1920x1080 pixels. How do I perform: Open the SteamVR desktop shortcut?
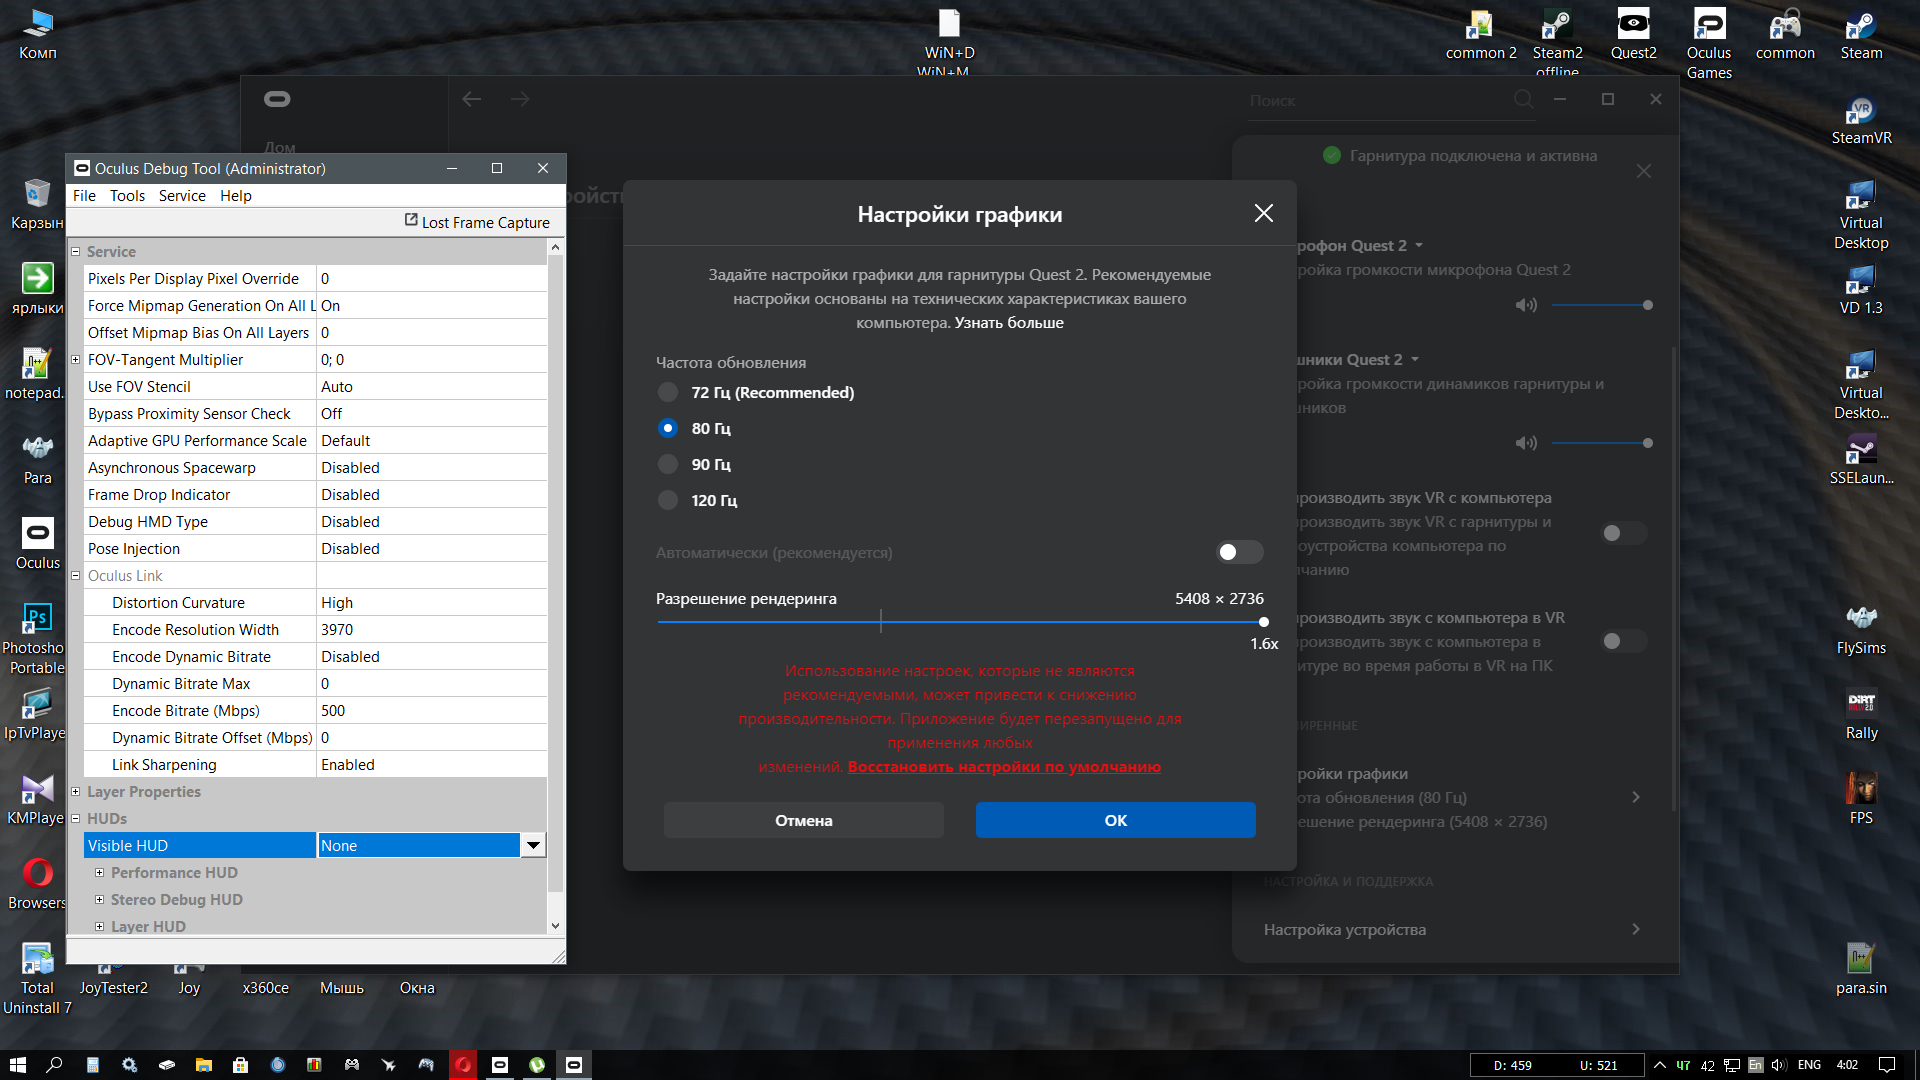[1860, 121]
